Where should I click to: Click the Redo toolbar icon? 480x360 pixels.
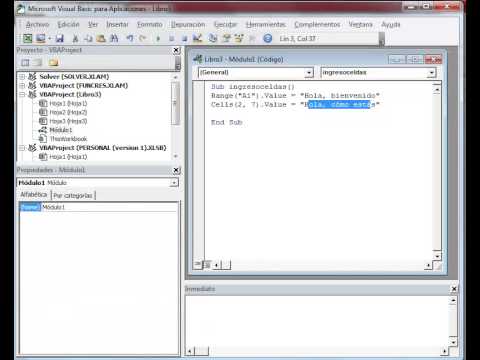coord(143,39)
